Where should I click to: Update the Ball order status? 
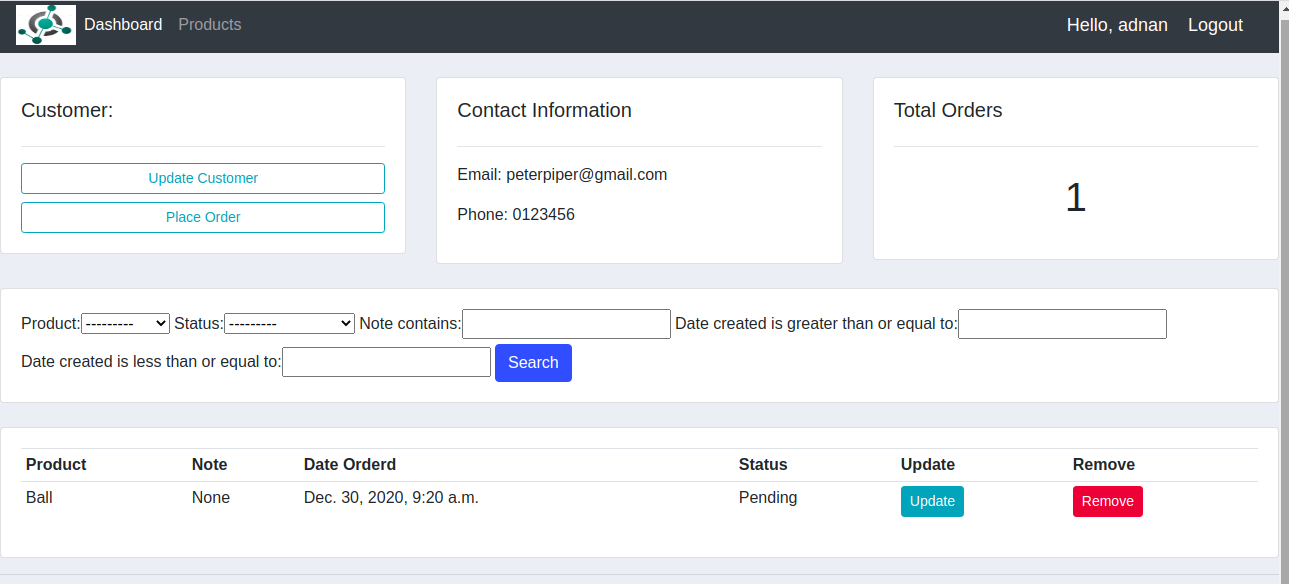tap(931, 501)
